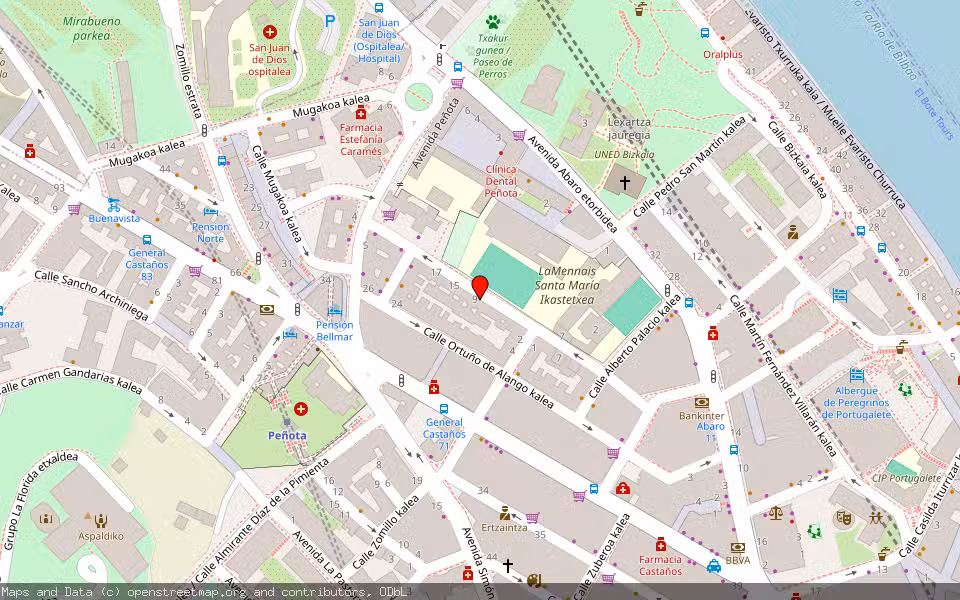Click the "UNED Bizkaia" label
The height and width of the screenshot is (600, 960).
click(x=624, y=155)
